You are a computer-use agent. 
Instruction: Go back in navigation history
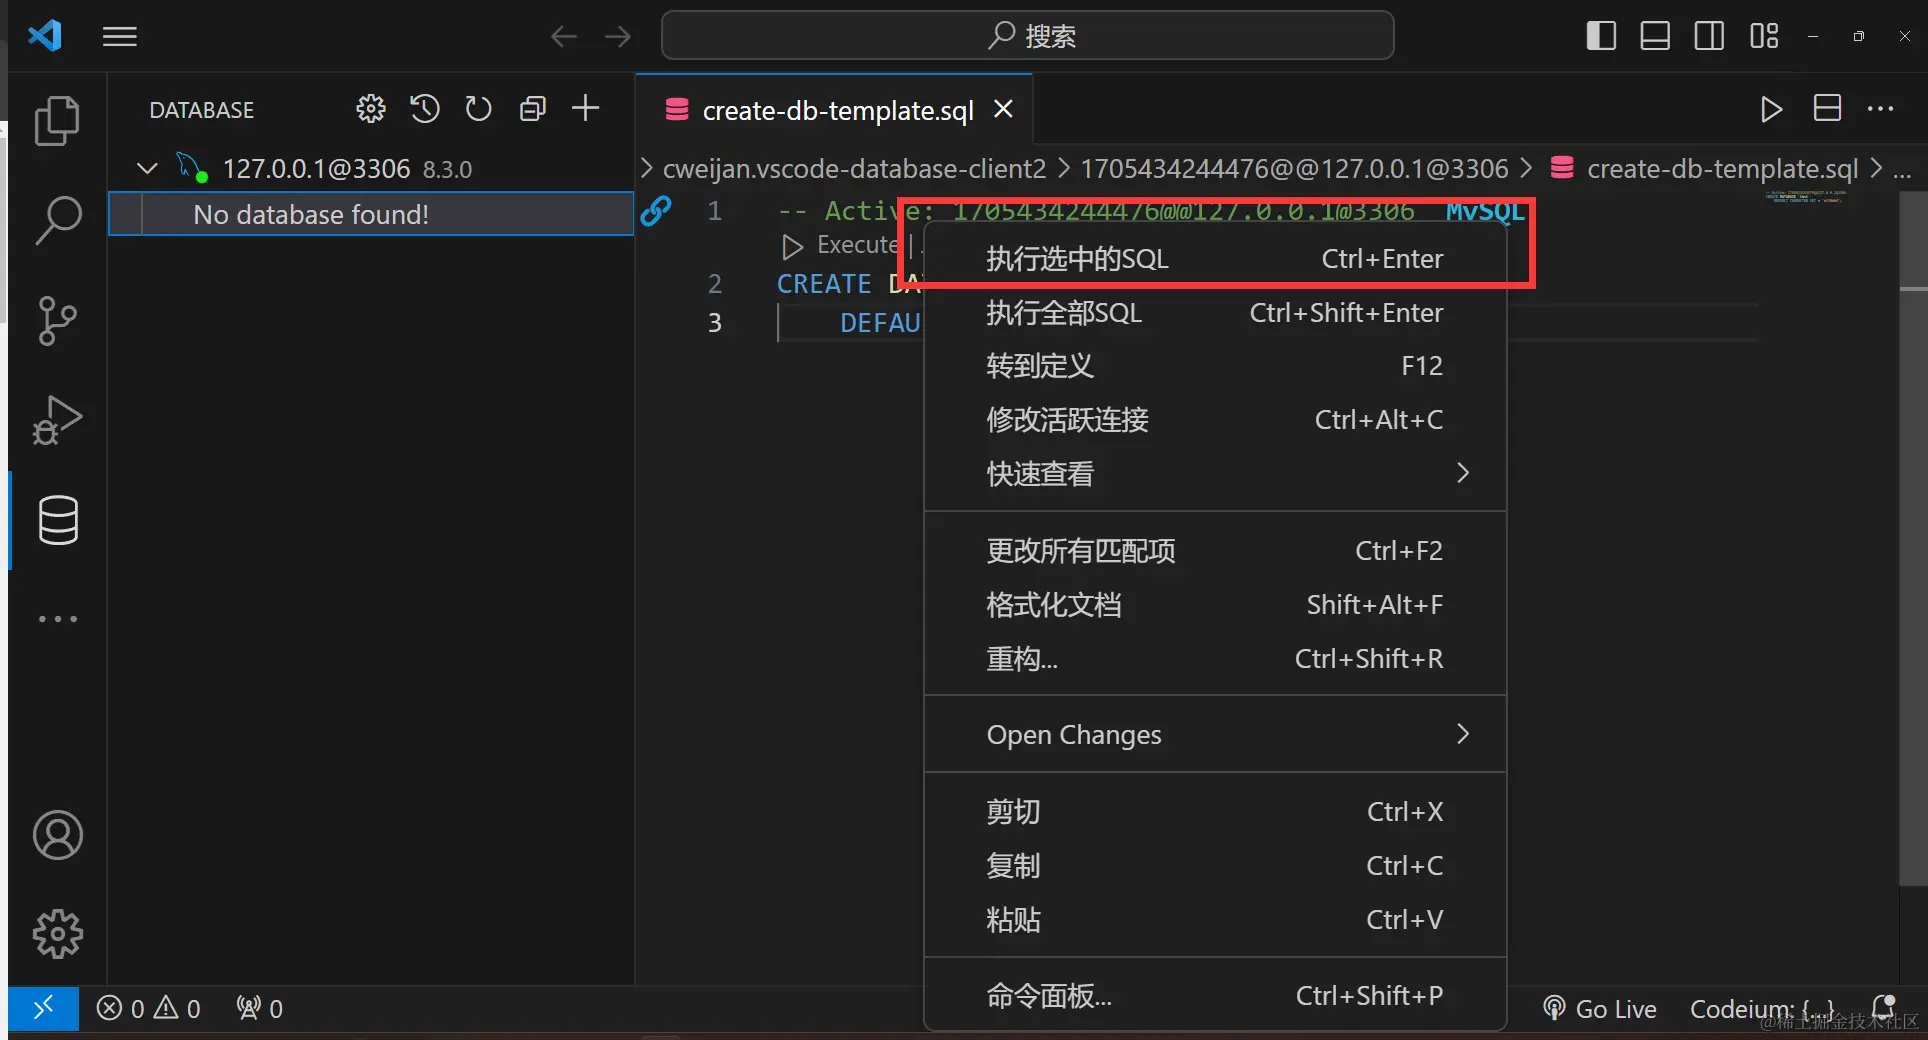[564, 37]
